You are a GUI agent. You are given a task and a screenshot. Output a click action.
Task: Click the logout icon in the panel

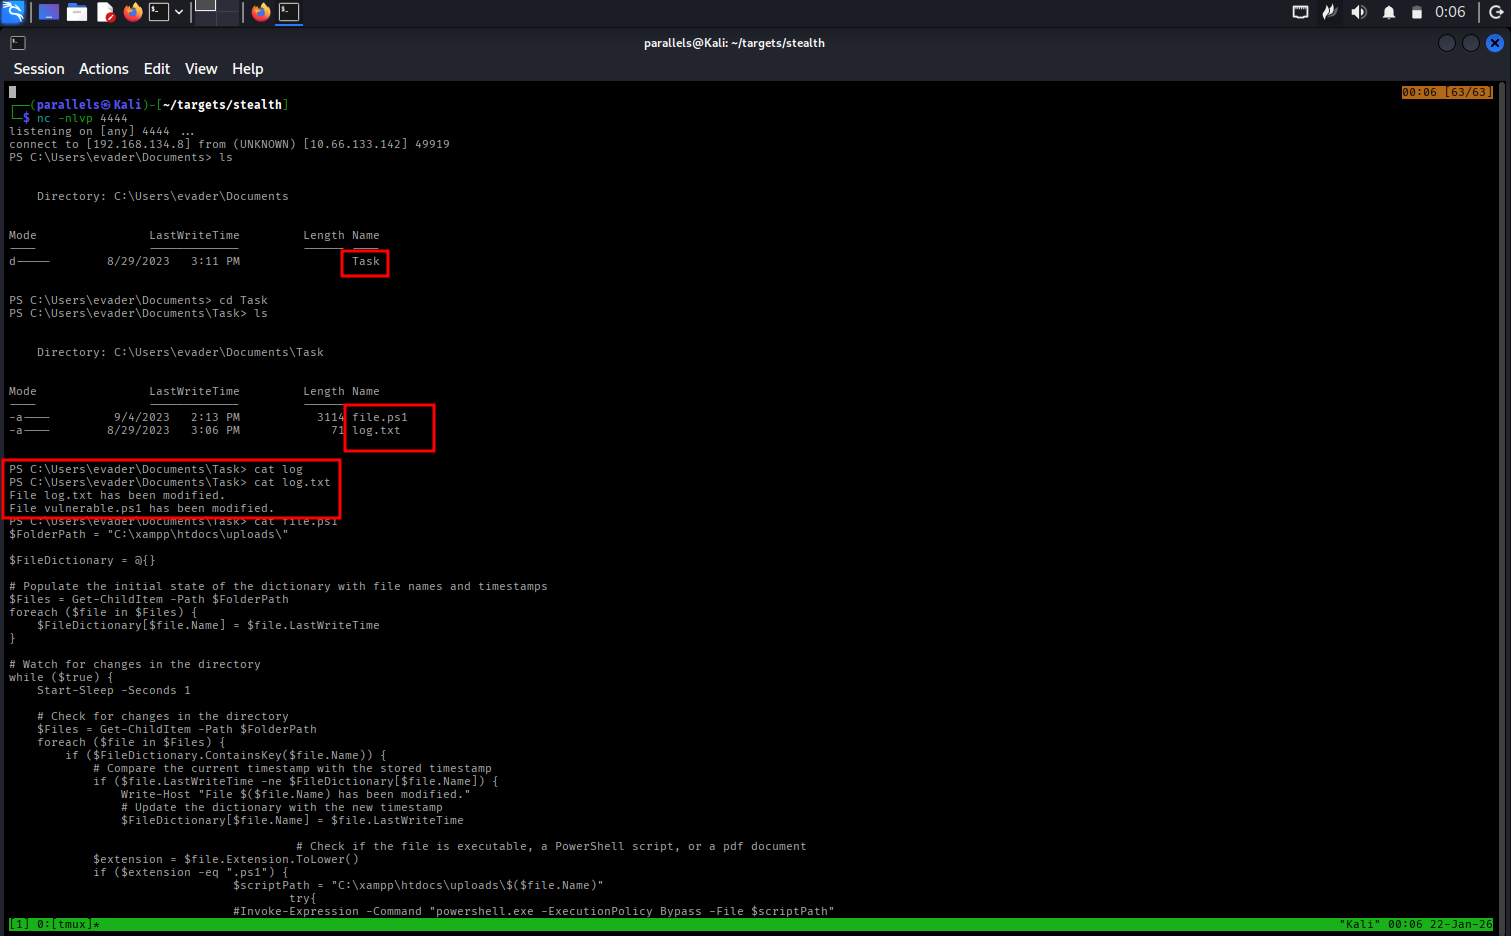click(x=1496, y=12)
